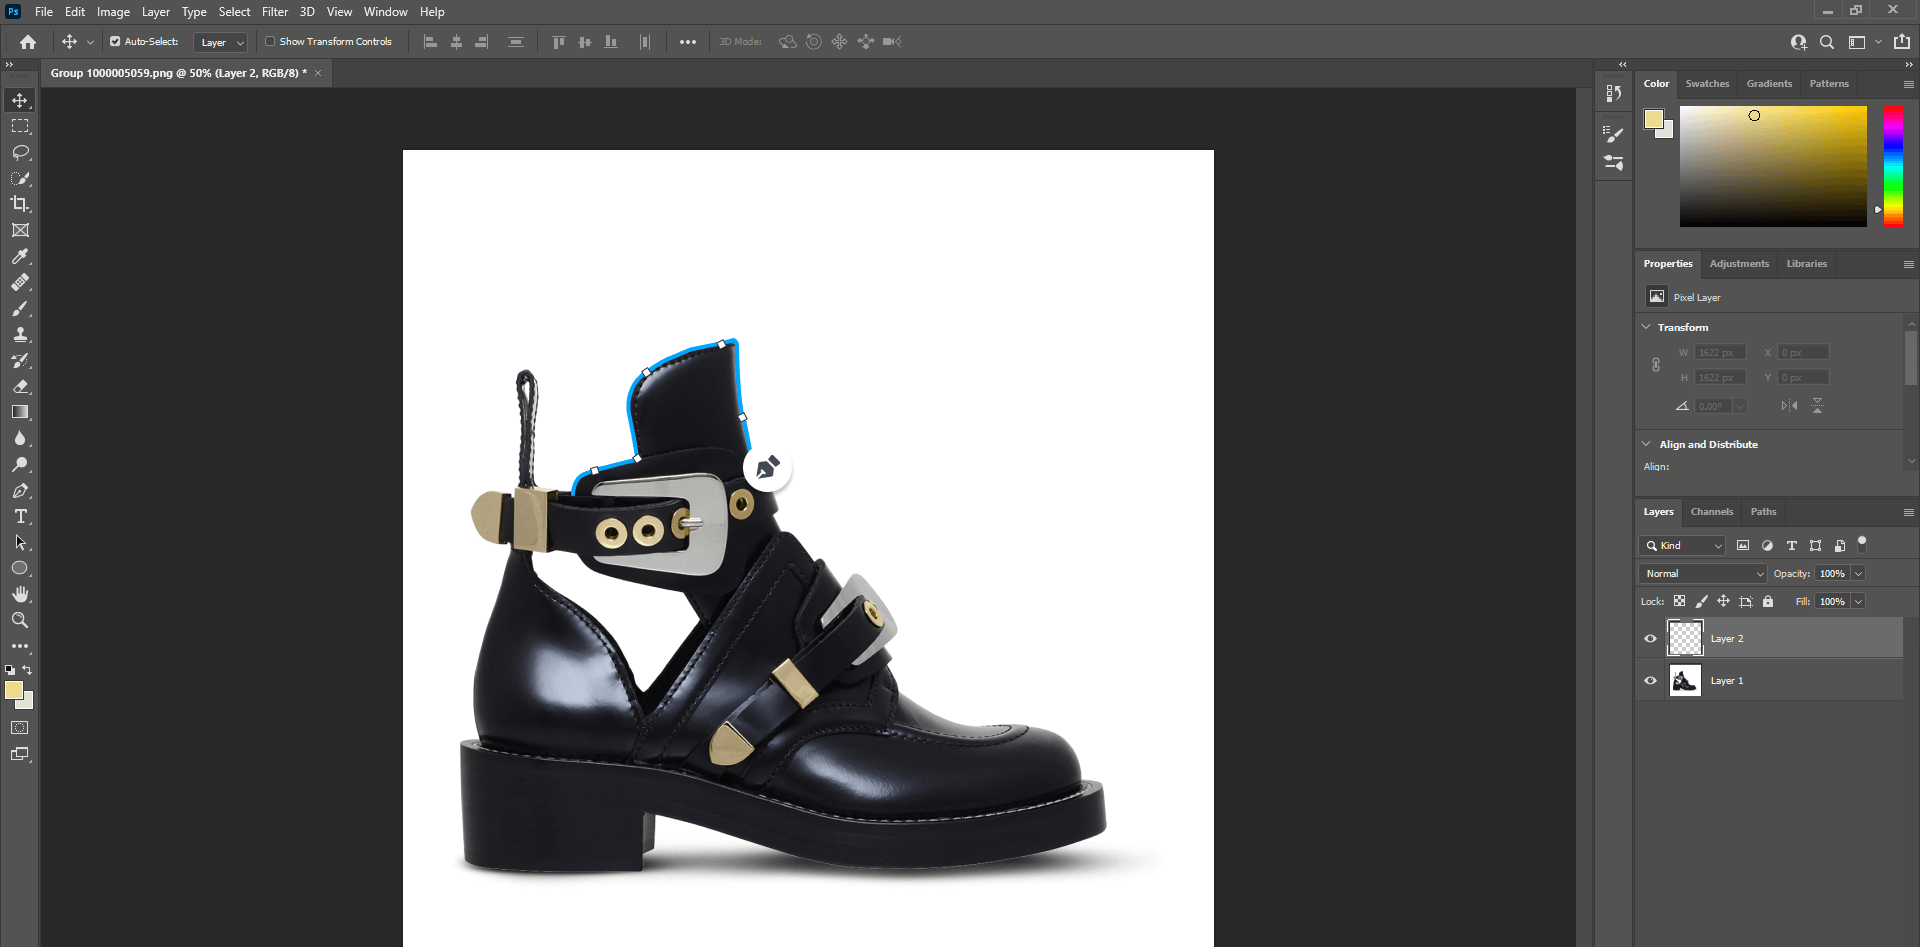This screenshot has width=1920, height=947.
Task: Select the Brush tool
Action: 20,309
